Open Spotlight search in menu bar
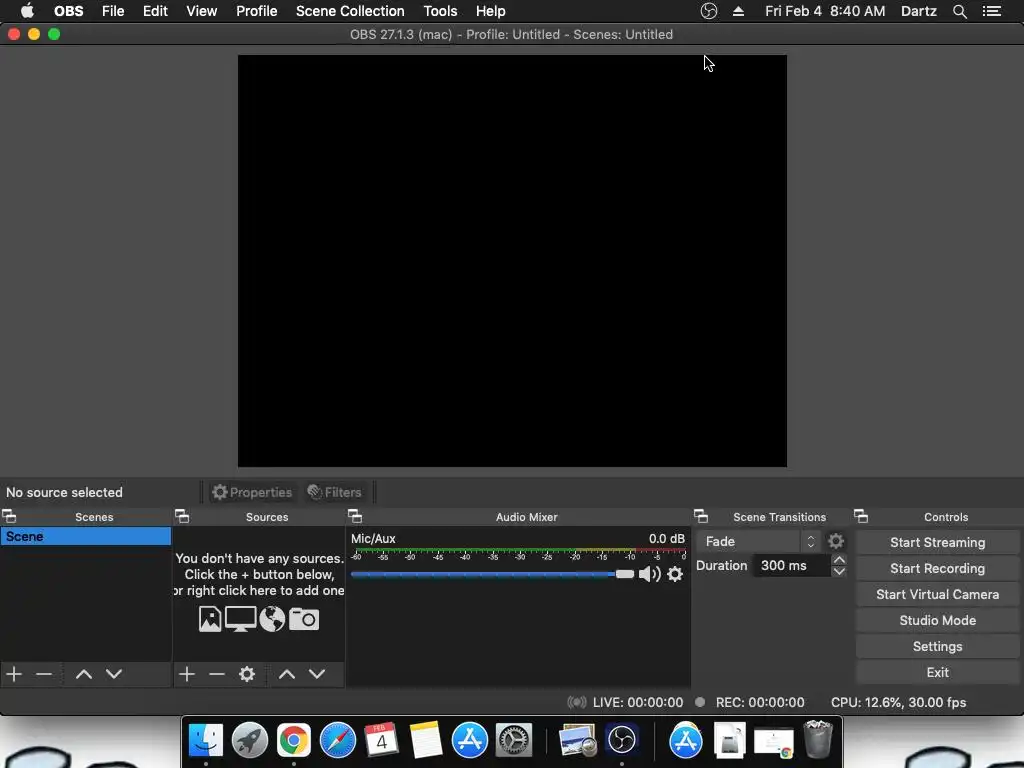The width and height of the screenshot is (1024, 768). [x=959, y=11]
